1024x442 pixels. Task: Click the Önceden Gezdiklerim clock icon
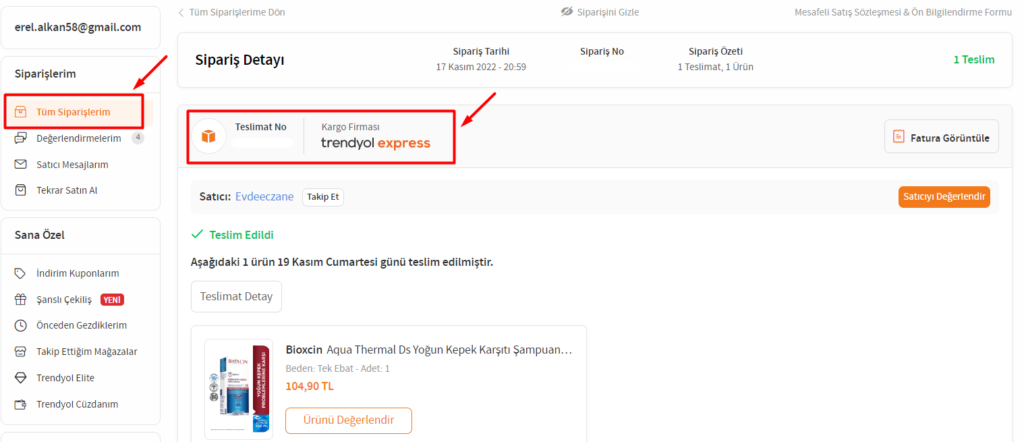coord(21,326)
